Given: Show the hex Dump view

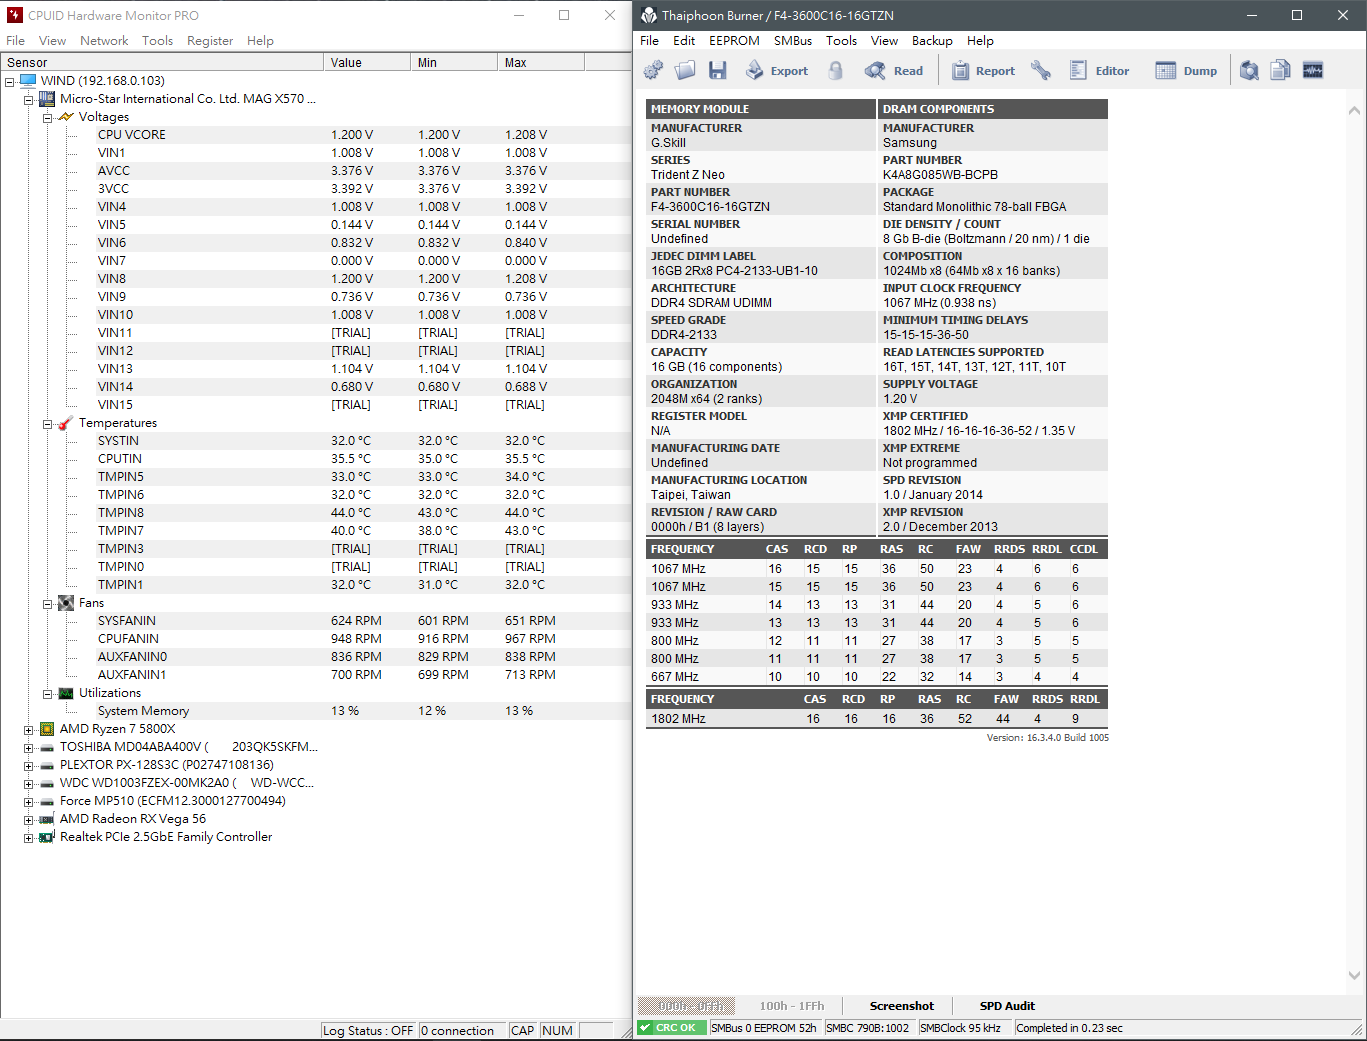Looking at the screenshot, I should click(1186, 70).
